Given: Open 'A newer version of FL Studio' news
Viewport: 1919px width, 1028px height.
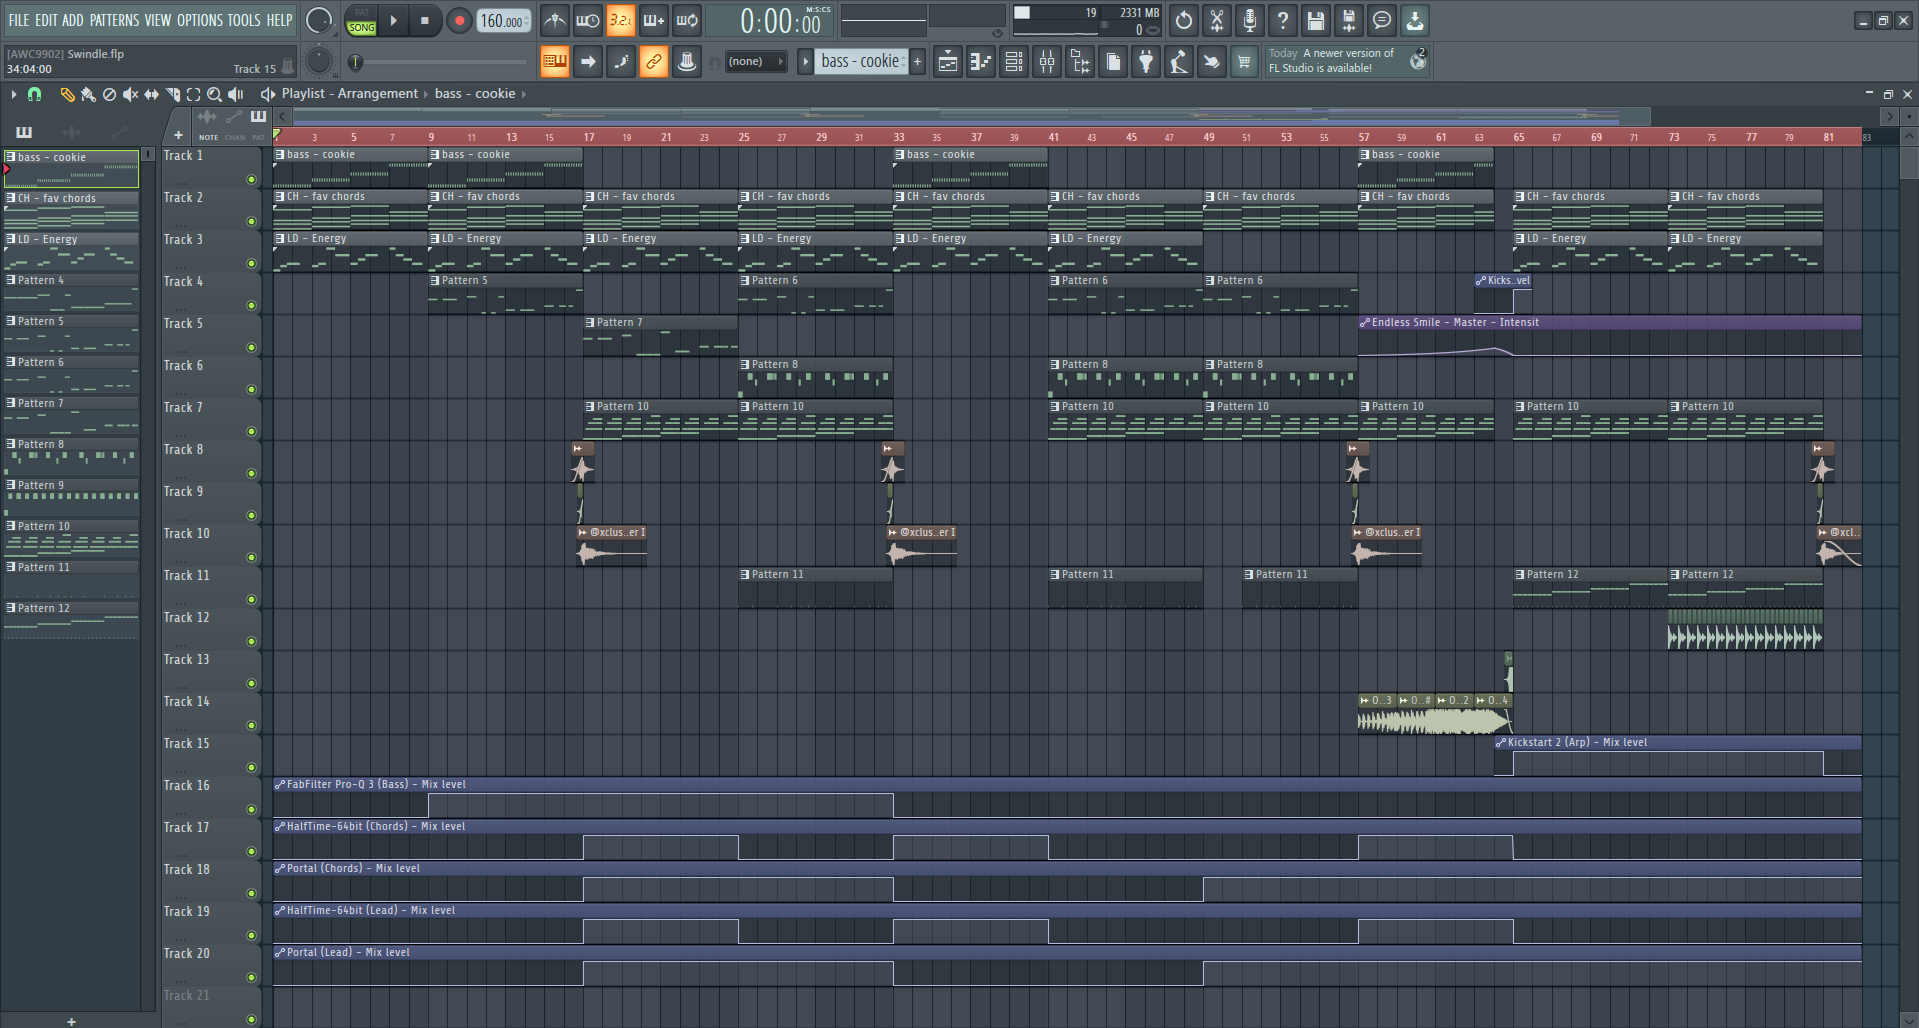Looking at the screenshot, I should click(1346, 61).
